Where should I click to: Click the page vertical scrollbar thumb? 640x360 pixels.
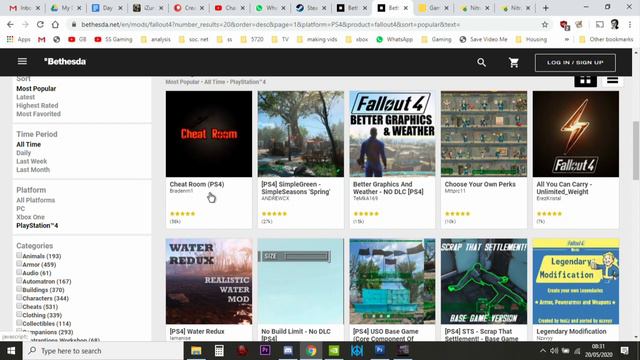636,150
